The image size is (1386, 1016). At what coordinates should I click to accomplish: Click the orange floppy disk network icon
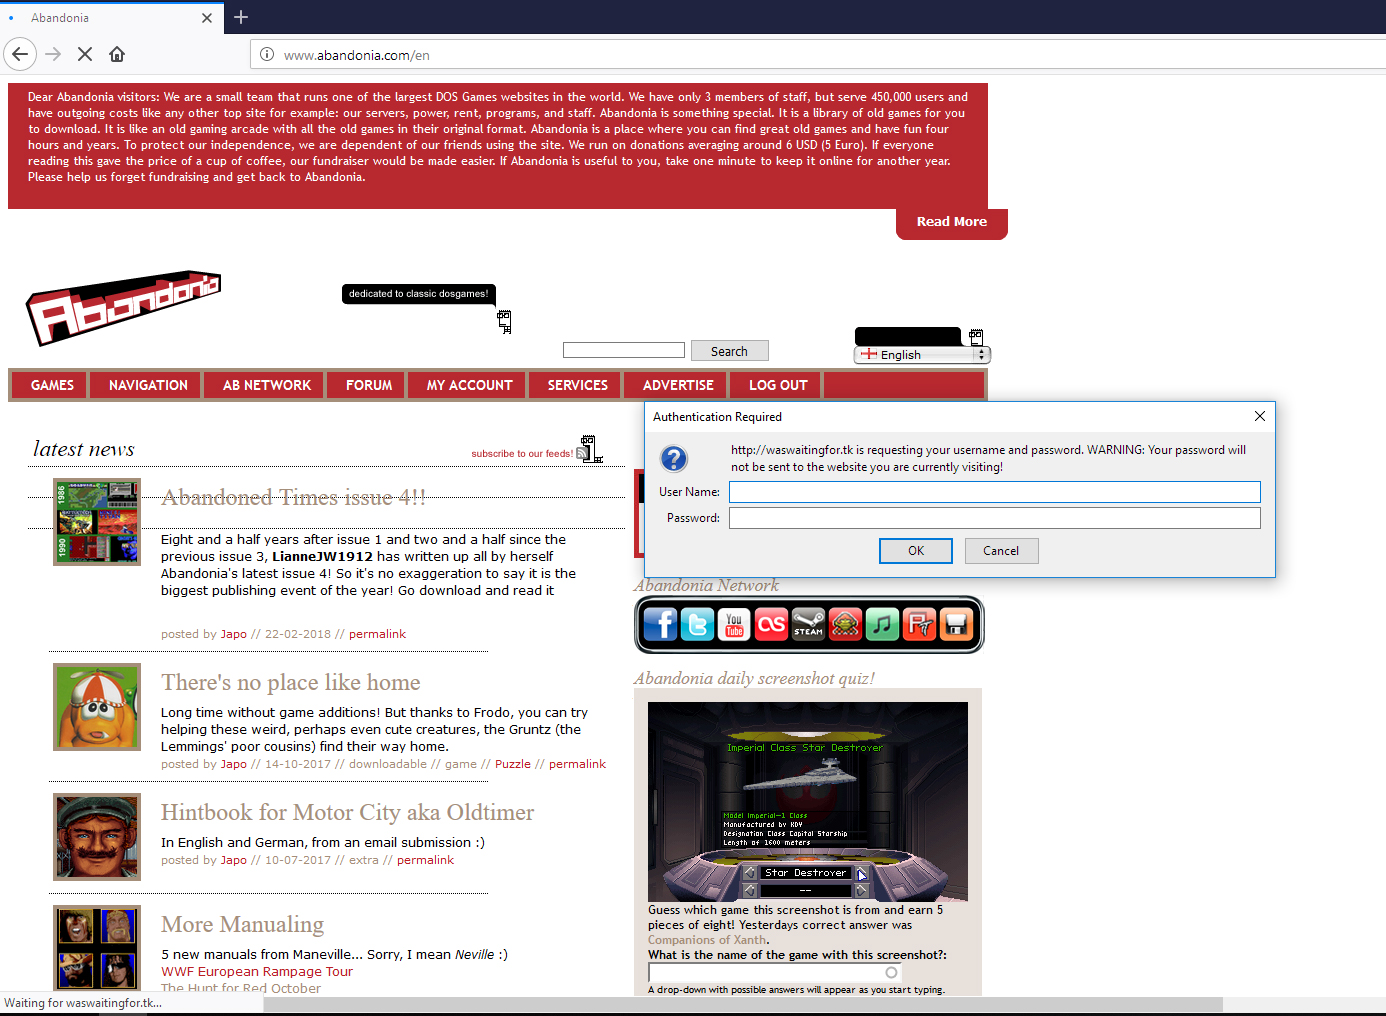956,625
